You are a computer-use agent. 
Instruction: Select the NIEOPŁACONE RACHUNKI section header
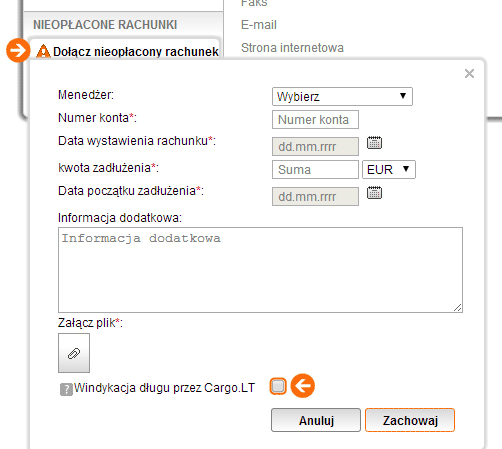point(105,25)
